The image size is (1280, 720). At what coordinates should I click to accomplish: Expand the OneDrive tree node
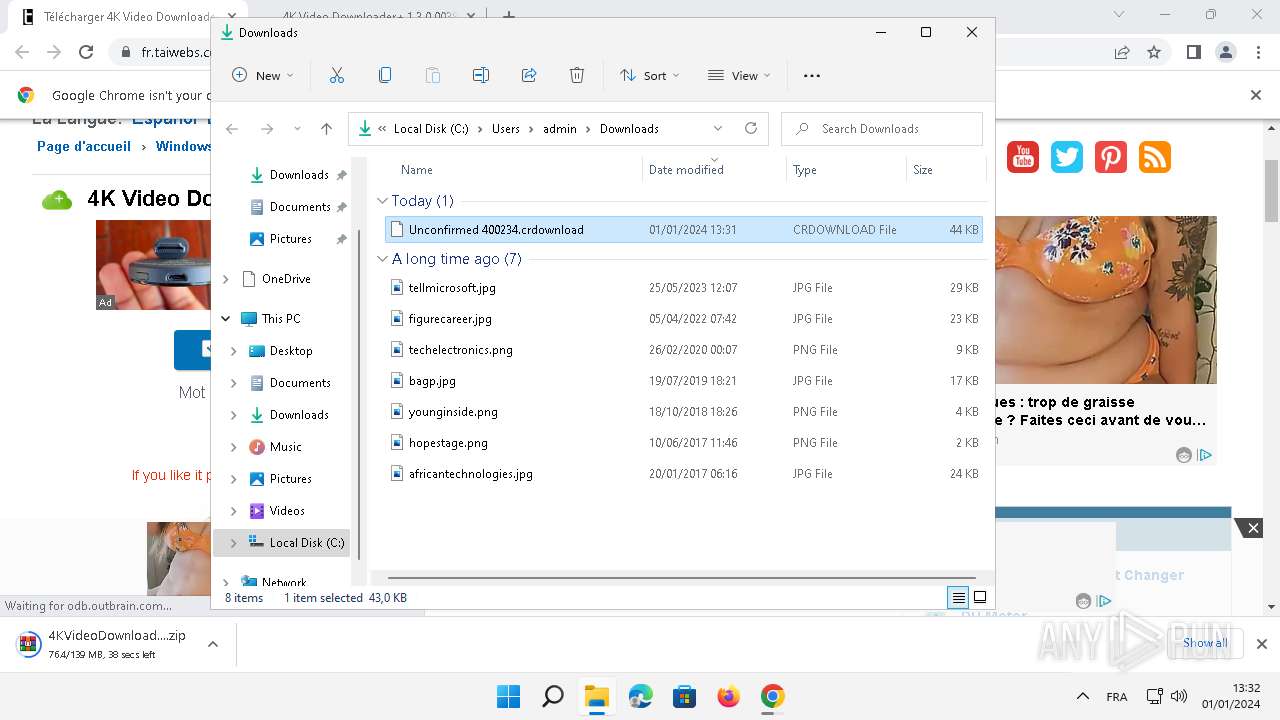click(x=226, y=279)
